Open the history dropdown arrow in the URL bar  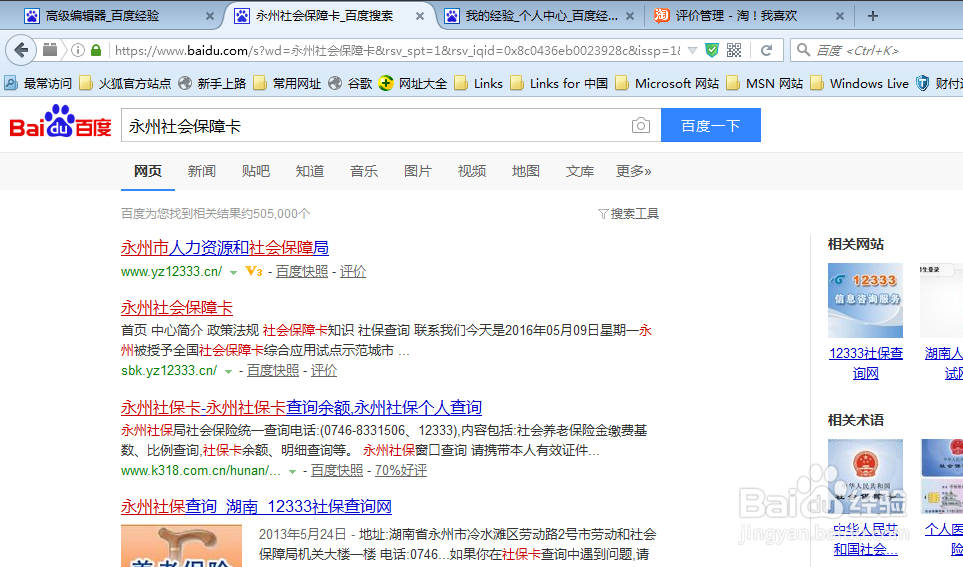693,50
